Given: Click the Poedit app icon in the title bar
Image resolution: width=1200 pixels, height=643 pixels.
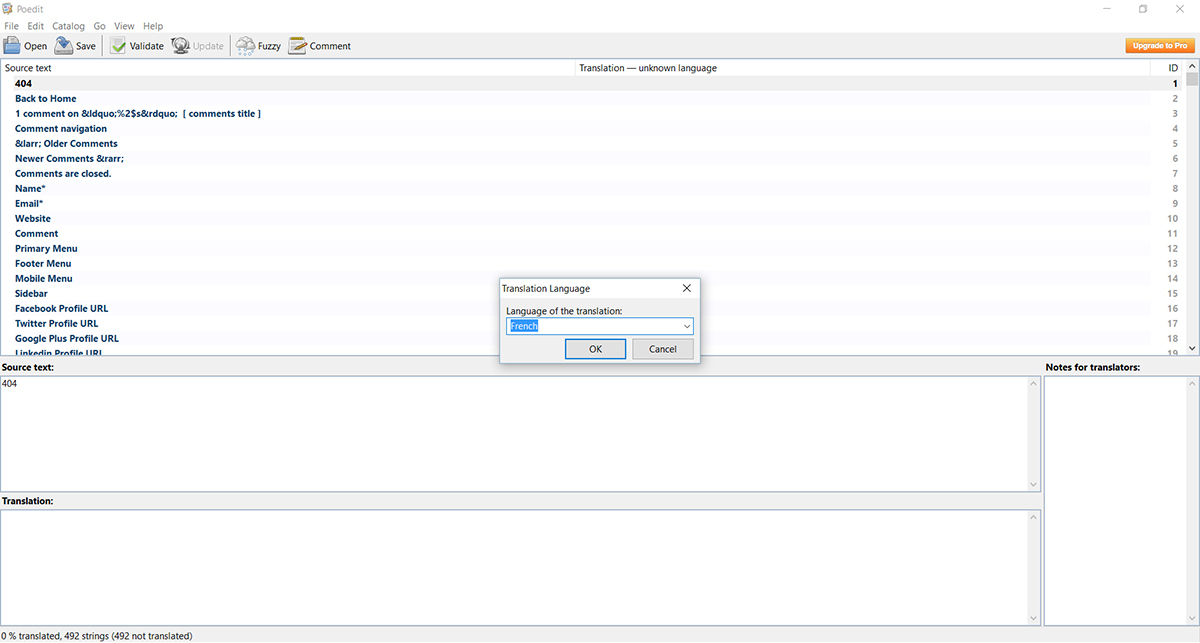Looking at the screenshot, I should [x=8, y=8].
